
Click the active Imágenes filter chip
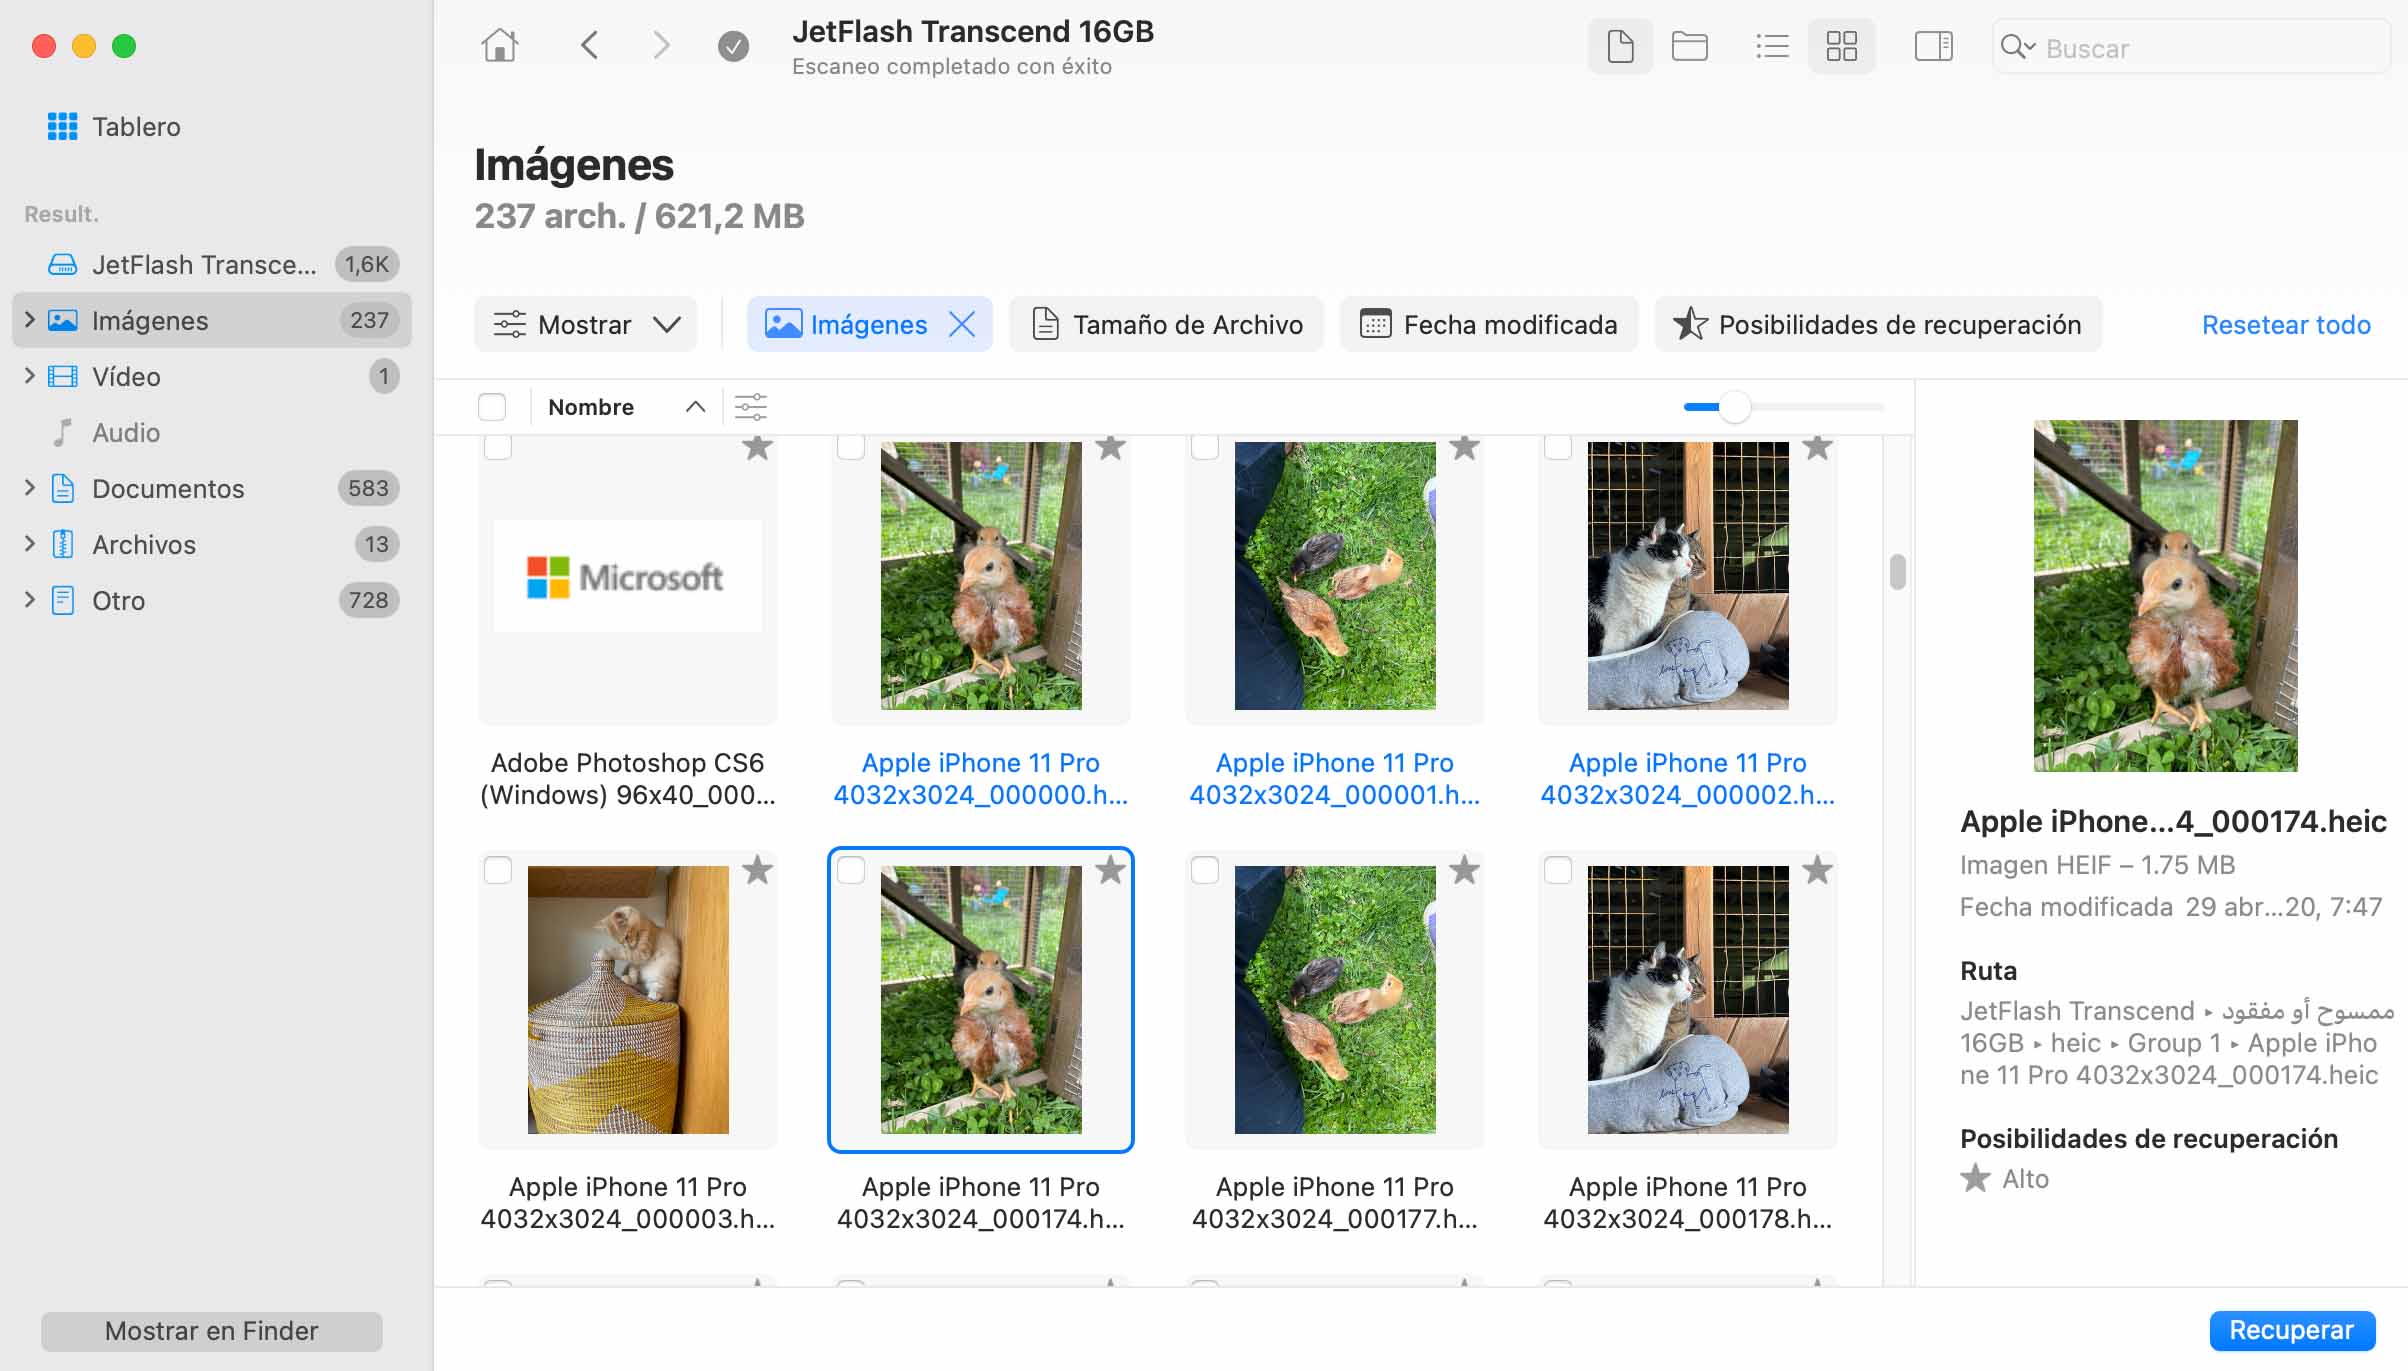(x=869, y=324)
